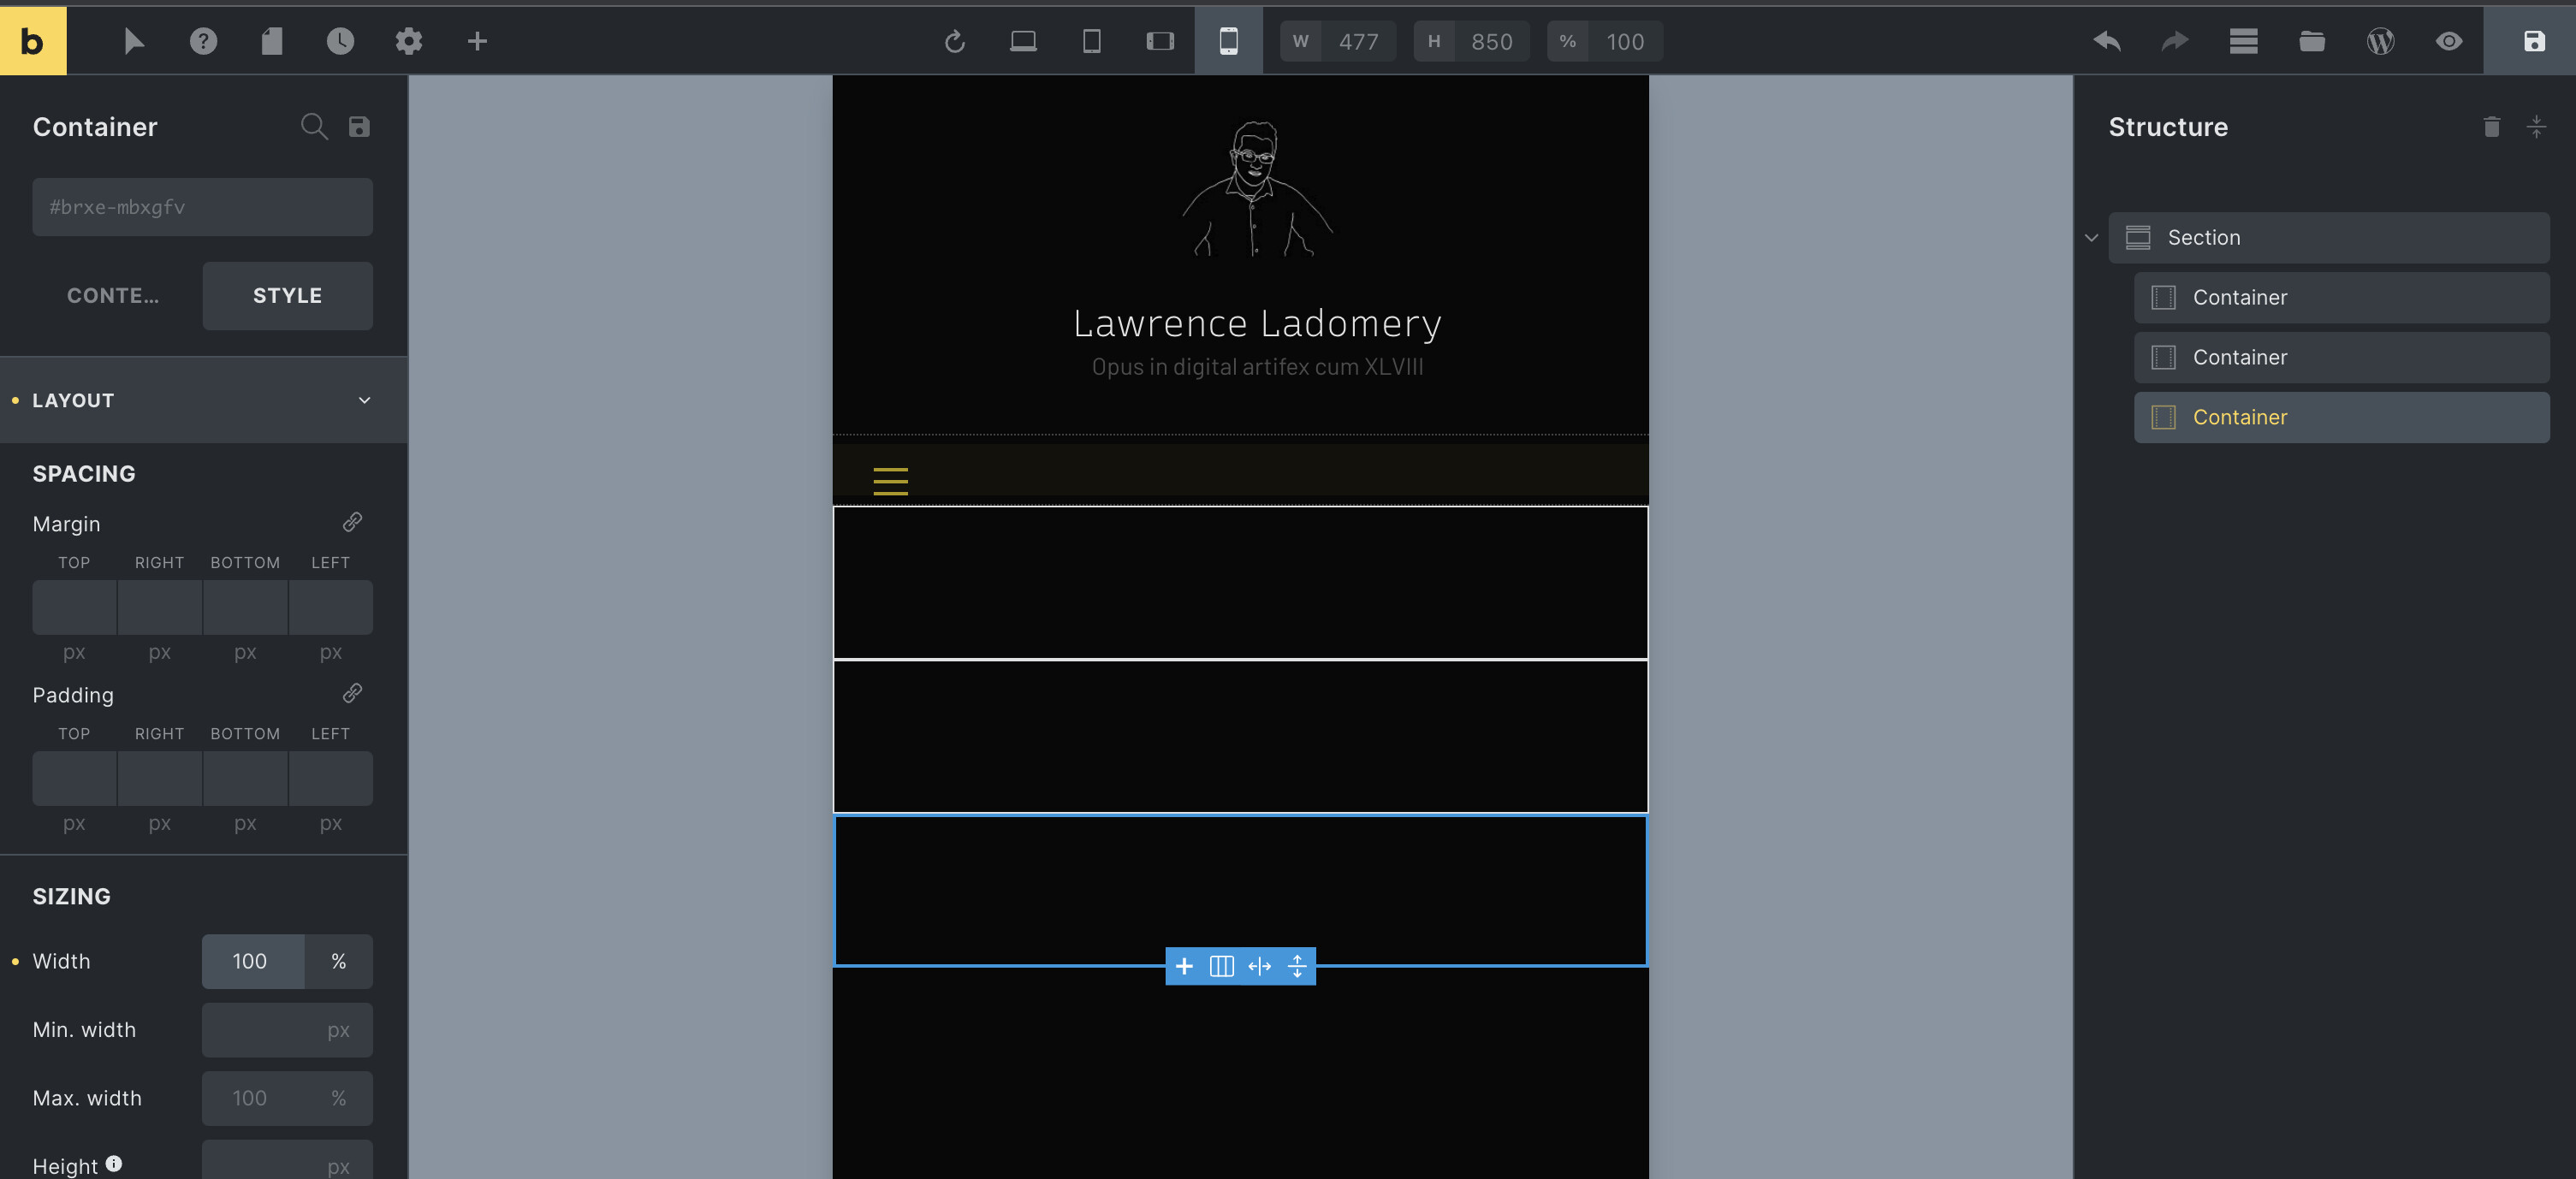Search container settings

click(x=314, y=126)
